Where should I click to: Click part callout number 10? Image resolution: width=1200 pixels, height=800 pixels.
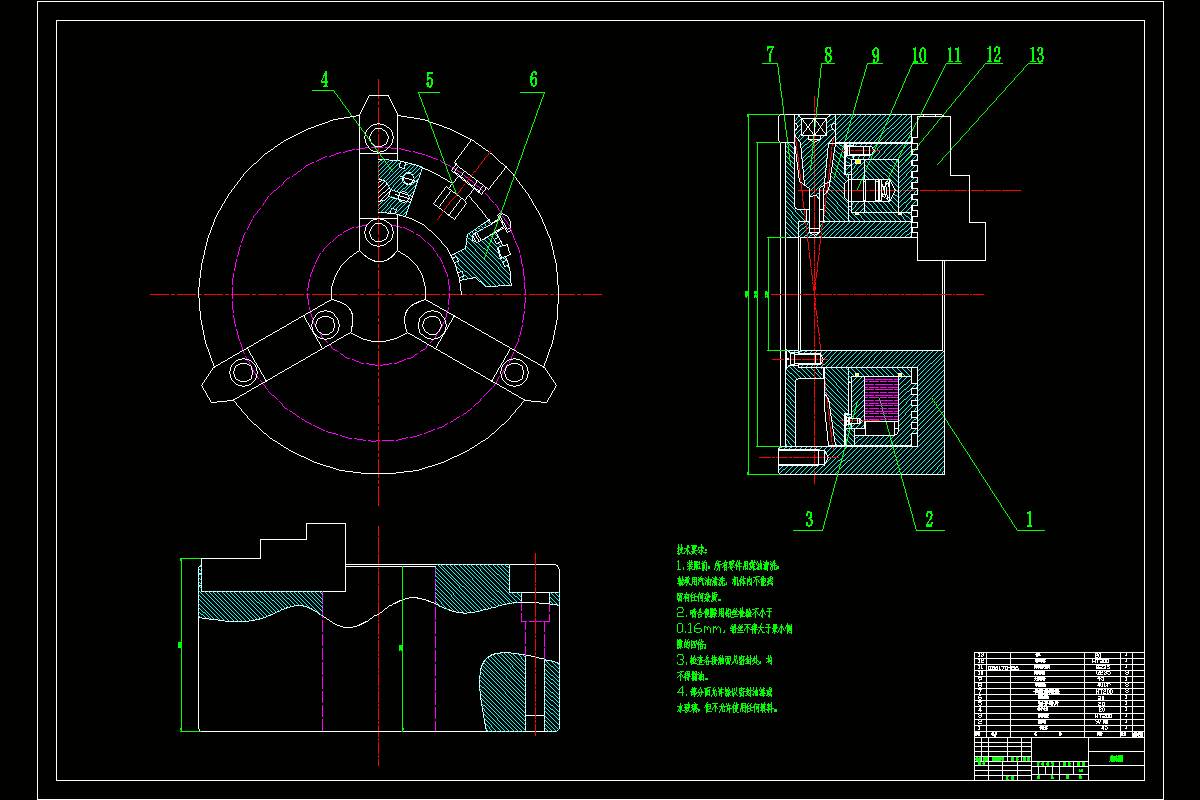tap(918, 55)
